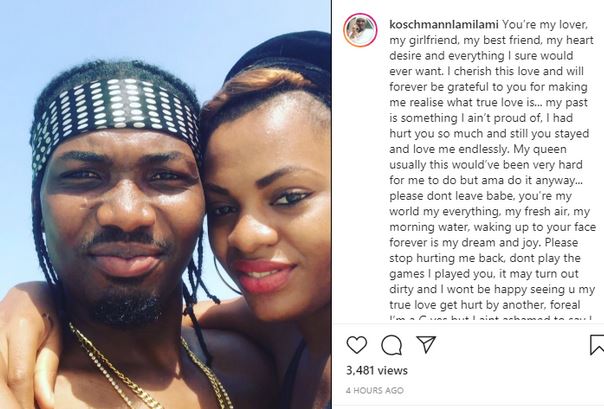
Task: Open the post's 4 HOURS AGO timestamp
Action: click(374, 391)
